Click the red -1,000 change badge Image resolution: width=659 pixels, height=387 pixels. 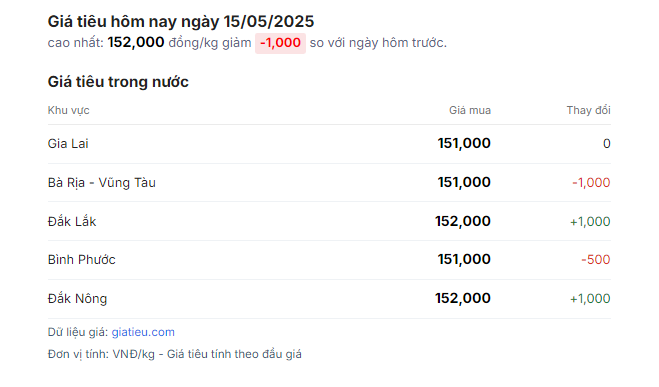point(280,43)
